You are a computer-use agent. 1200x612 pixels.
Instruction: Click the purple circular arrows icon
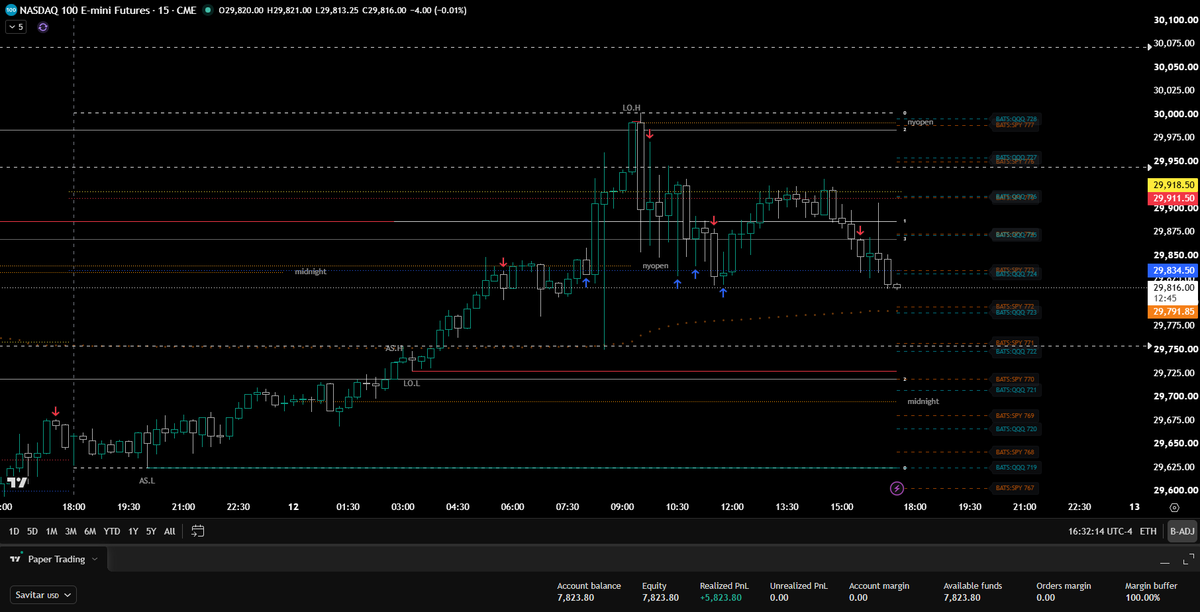click(43, 27)
